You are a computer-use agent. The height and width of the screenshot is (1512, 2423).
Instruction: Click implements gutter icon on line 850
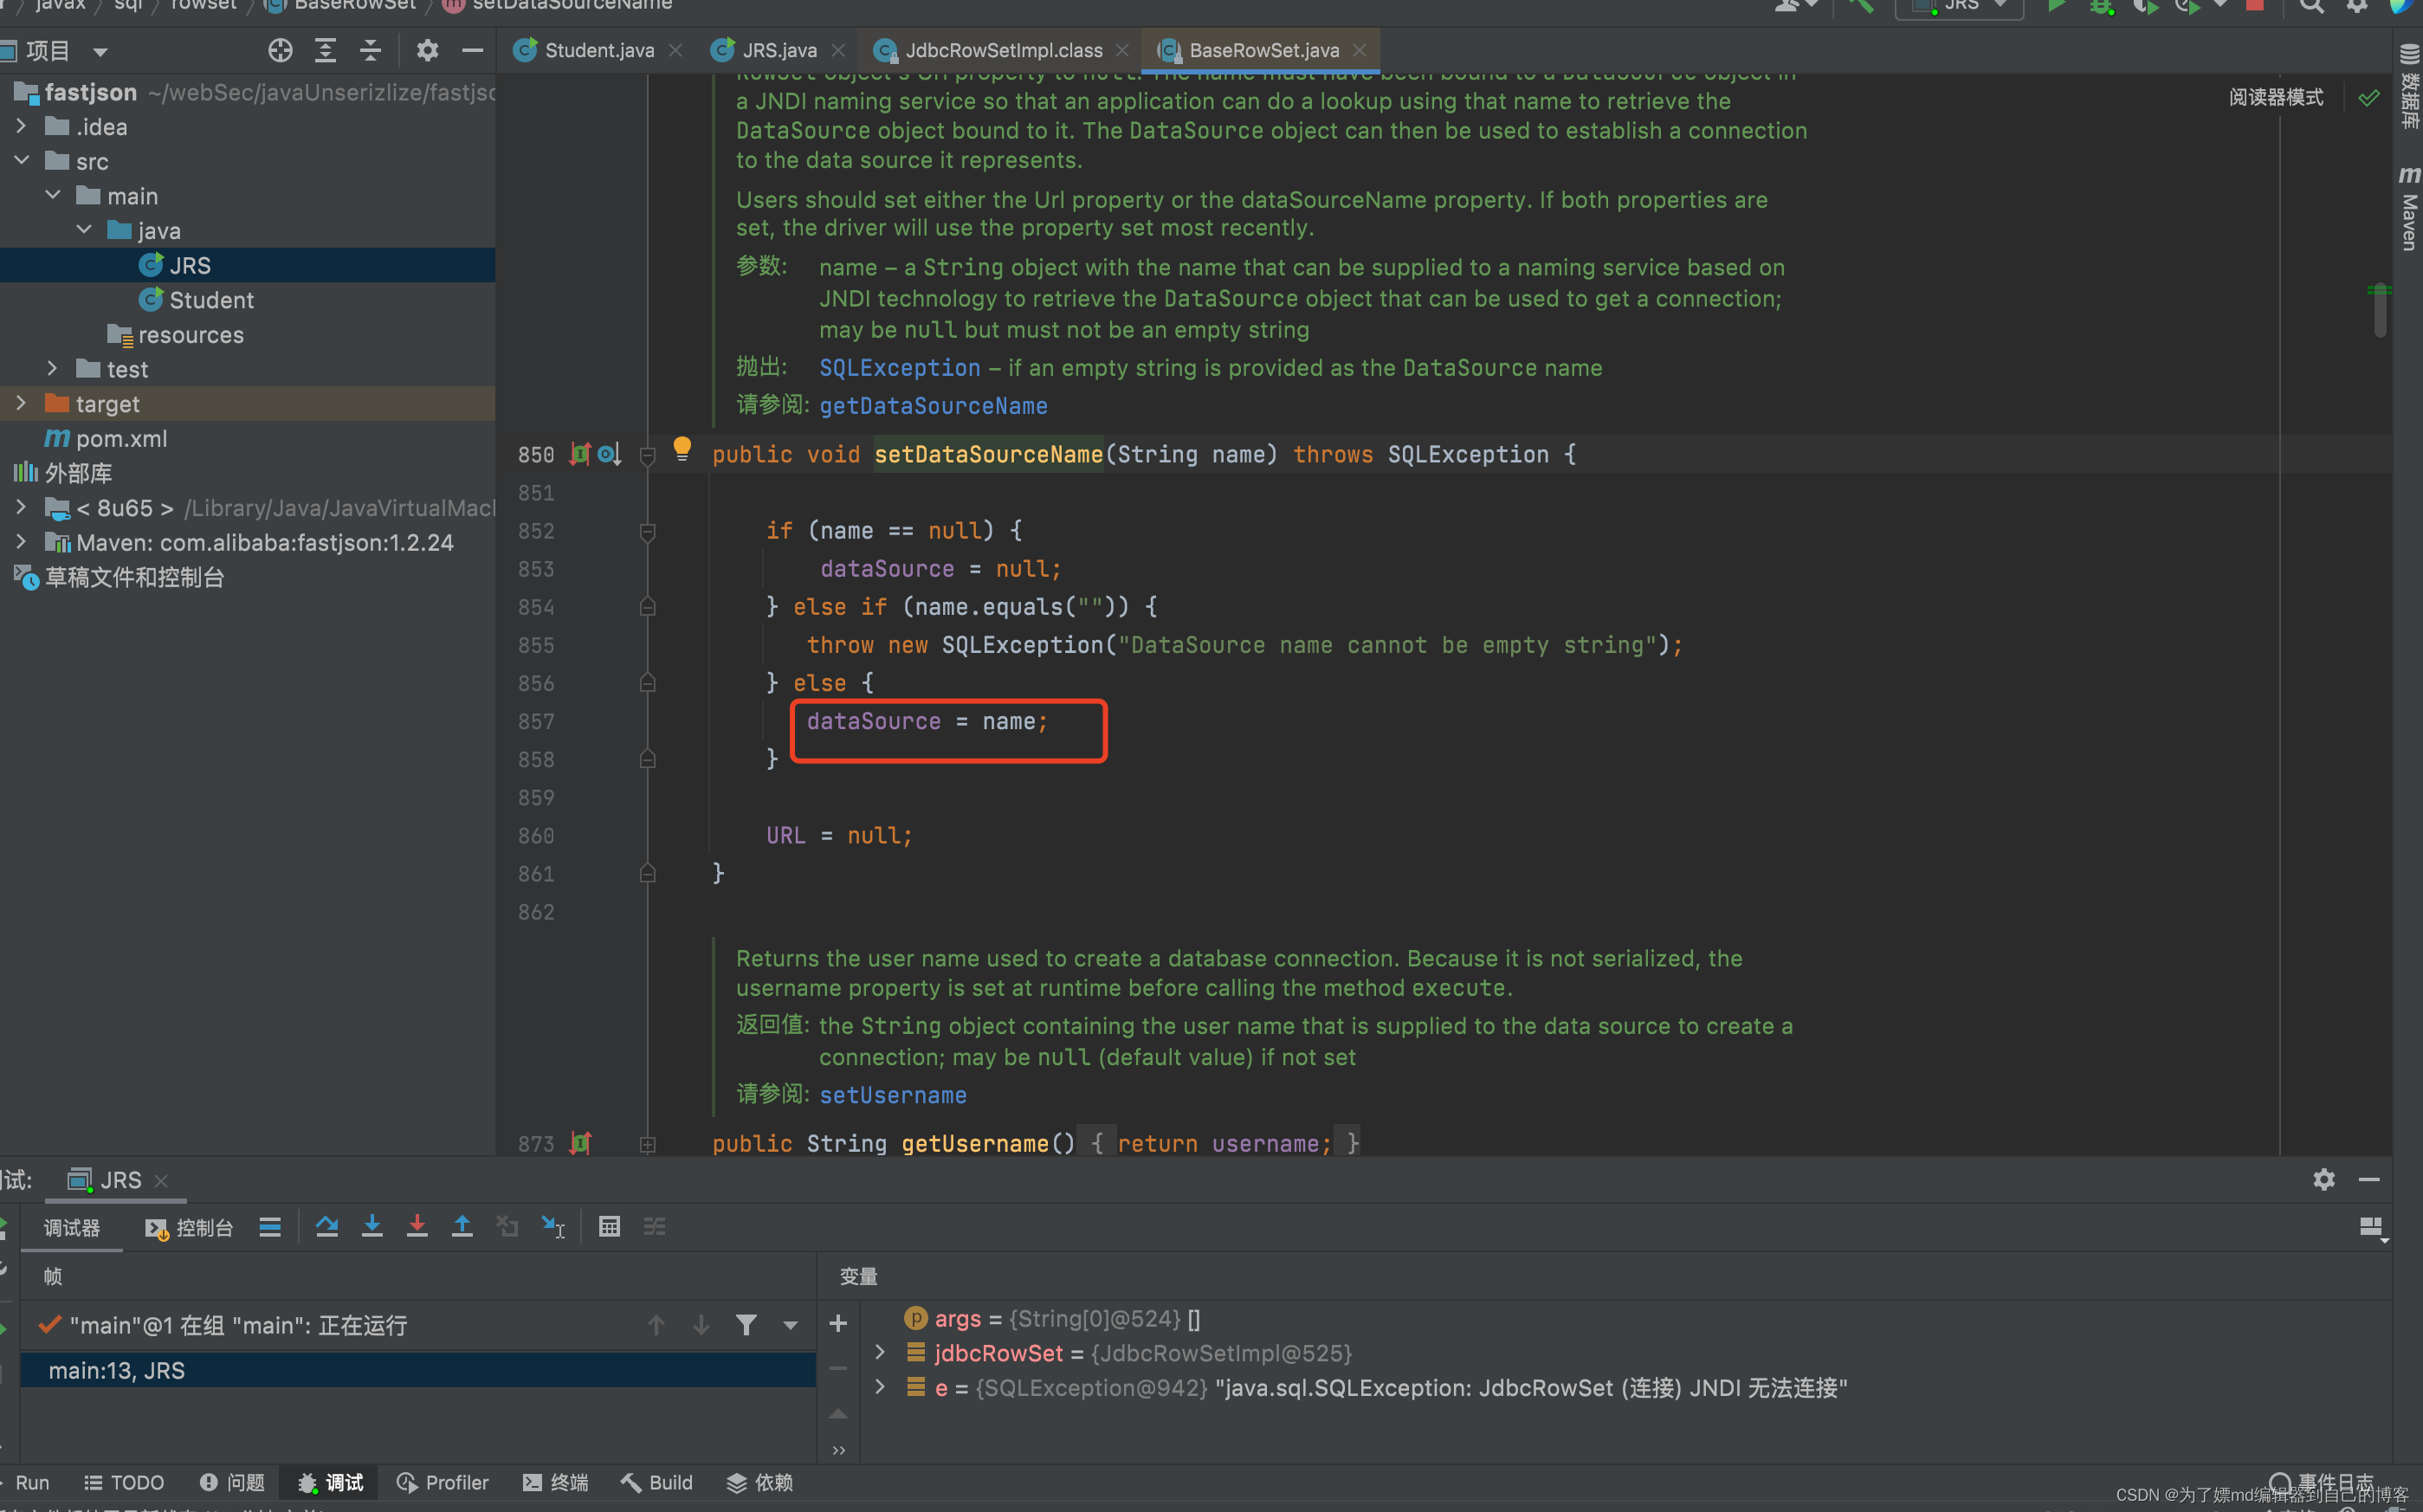click(580, 454)
